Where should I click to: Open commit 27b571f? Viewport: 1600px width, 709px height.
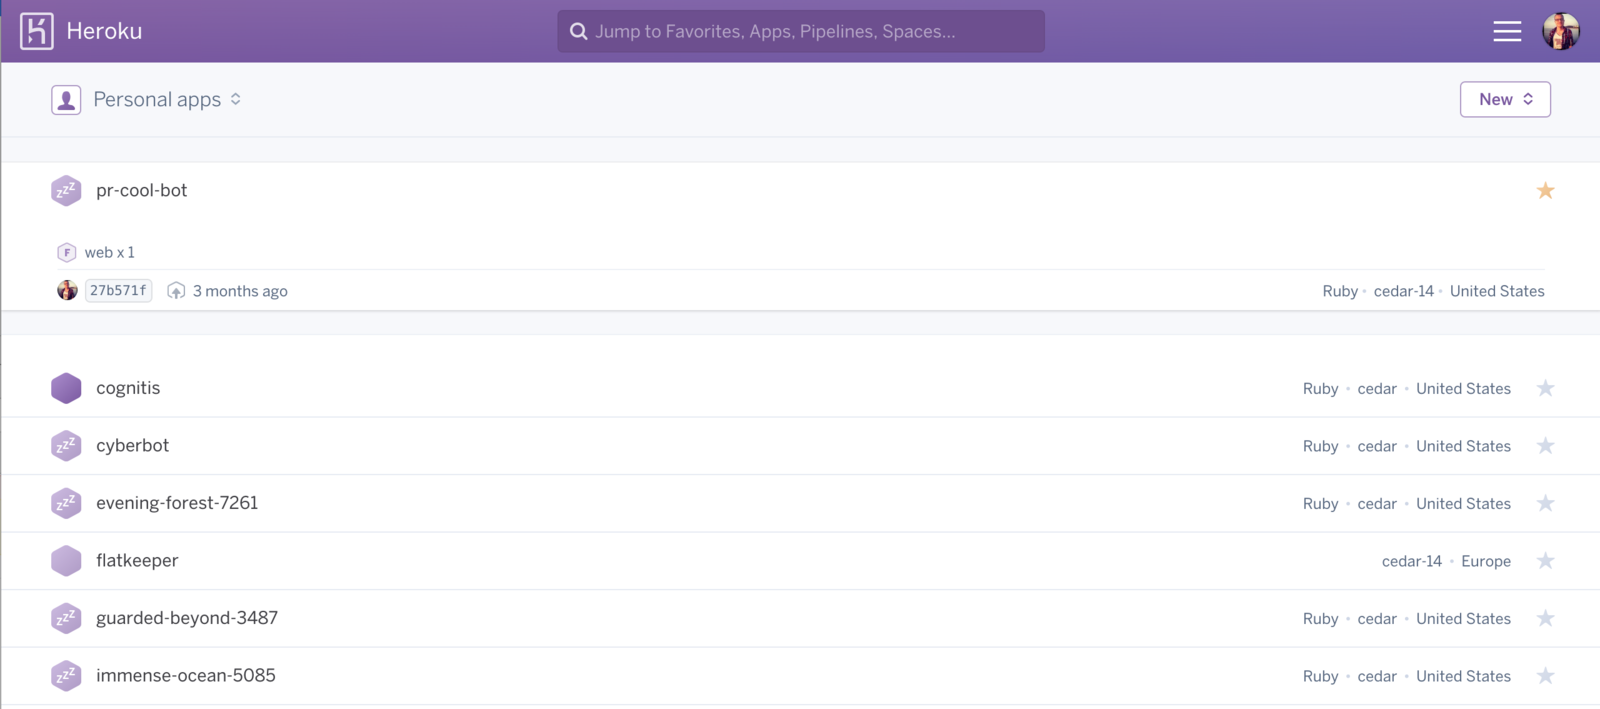[118, 291]
